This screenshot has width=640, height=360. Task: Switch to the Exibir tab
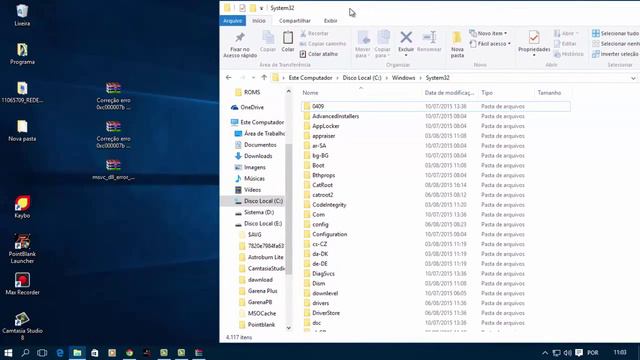(x=330, y=21)
